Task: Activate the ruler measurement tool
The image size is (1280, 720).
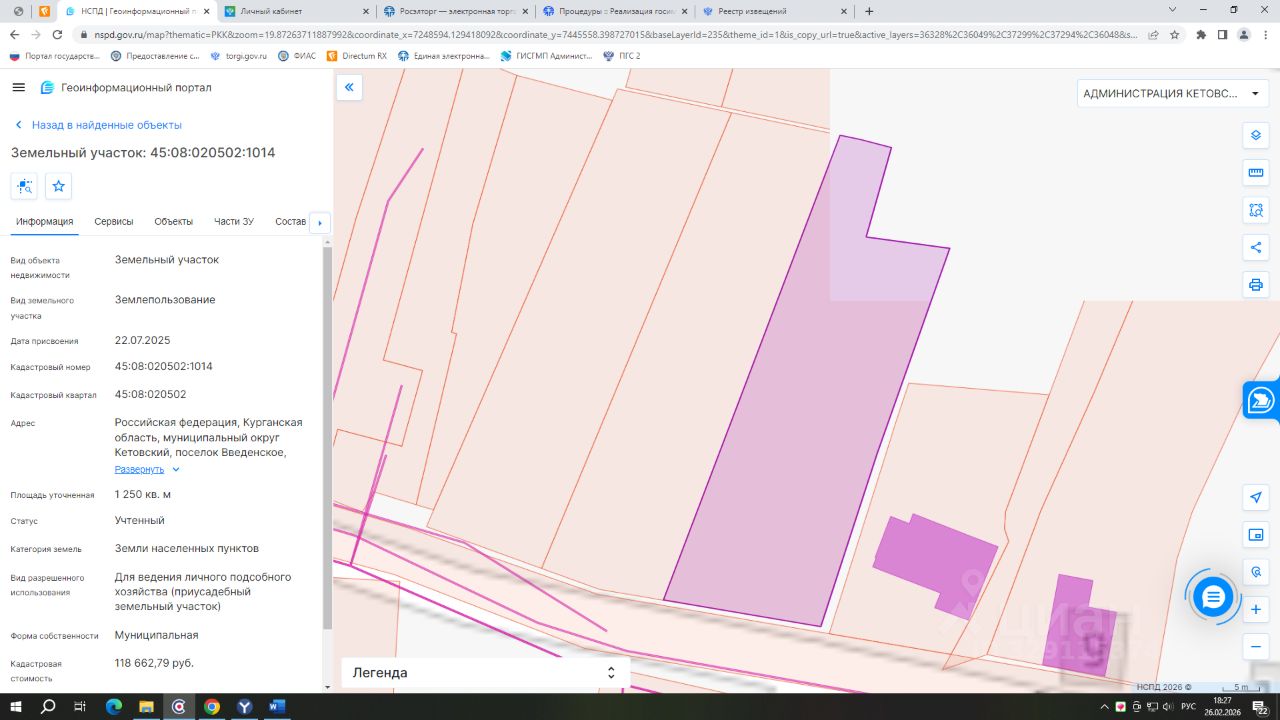Action: tap(1256, 173)
